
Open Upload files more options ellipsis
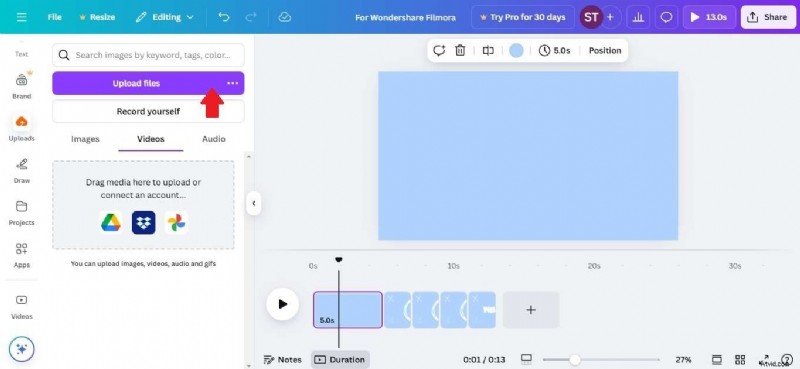pyautogui.click(x=232, y=83)
